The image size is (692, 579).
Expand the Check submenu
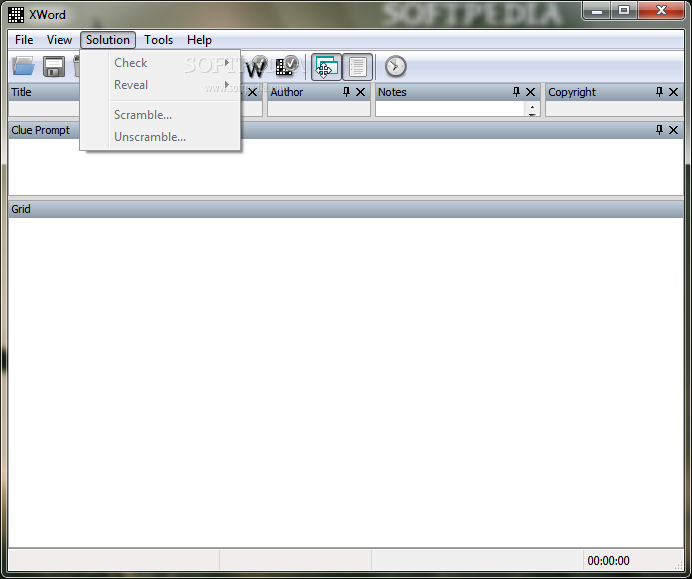[160, 63]
